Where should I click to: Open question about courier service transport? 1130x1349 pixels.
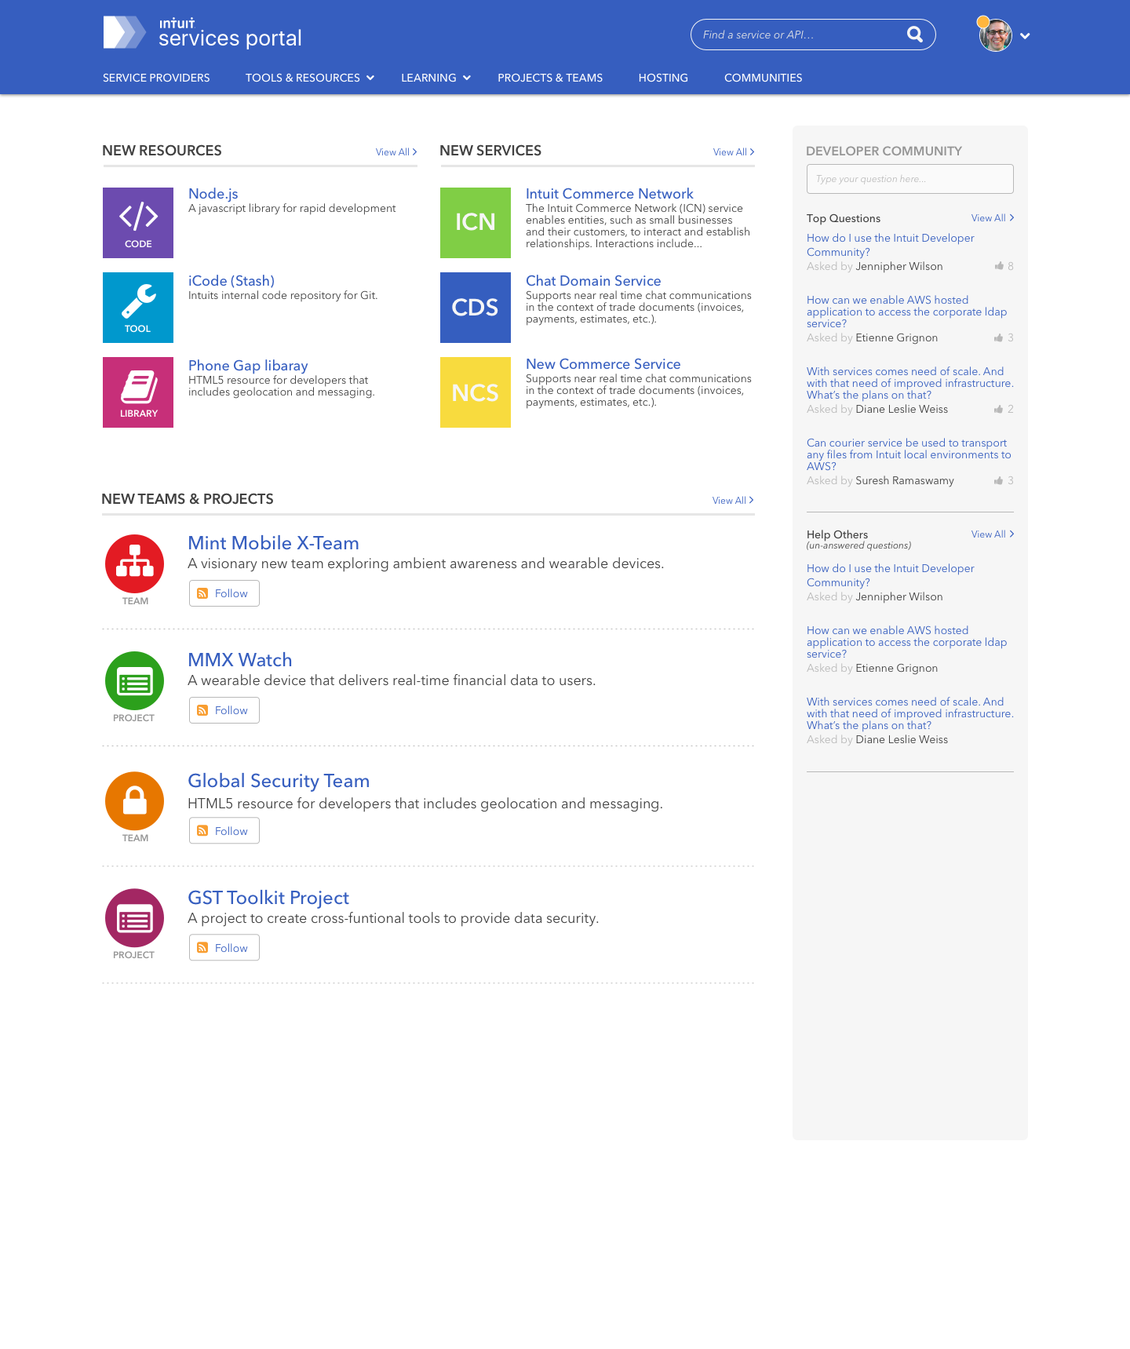pyautogui.click(x=909, y=455)
